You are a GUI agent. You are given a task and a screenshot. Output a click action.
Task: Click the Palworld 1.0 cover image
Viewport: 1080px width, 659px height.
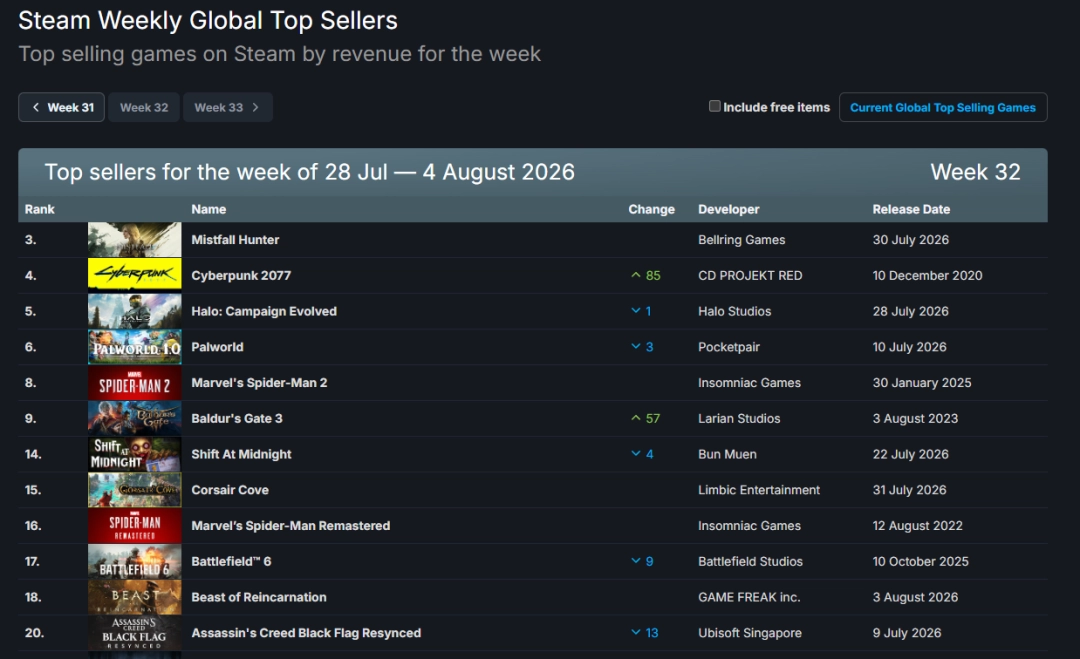(x=135, y=346)
